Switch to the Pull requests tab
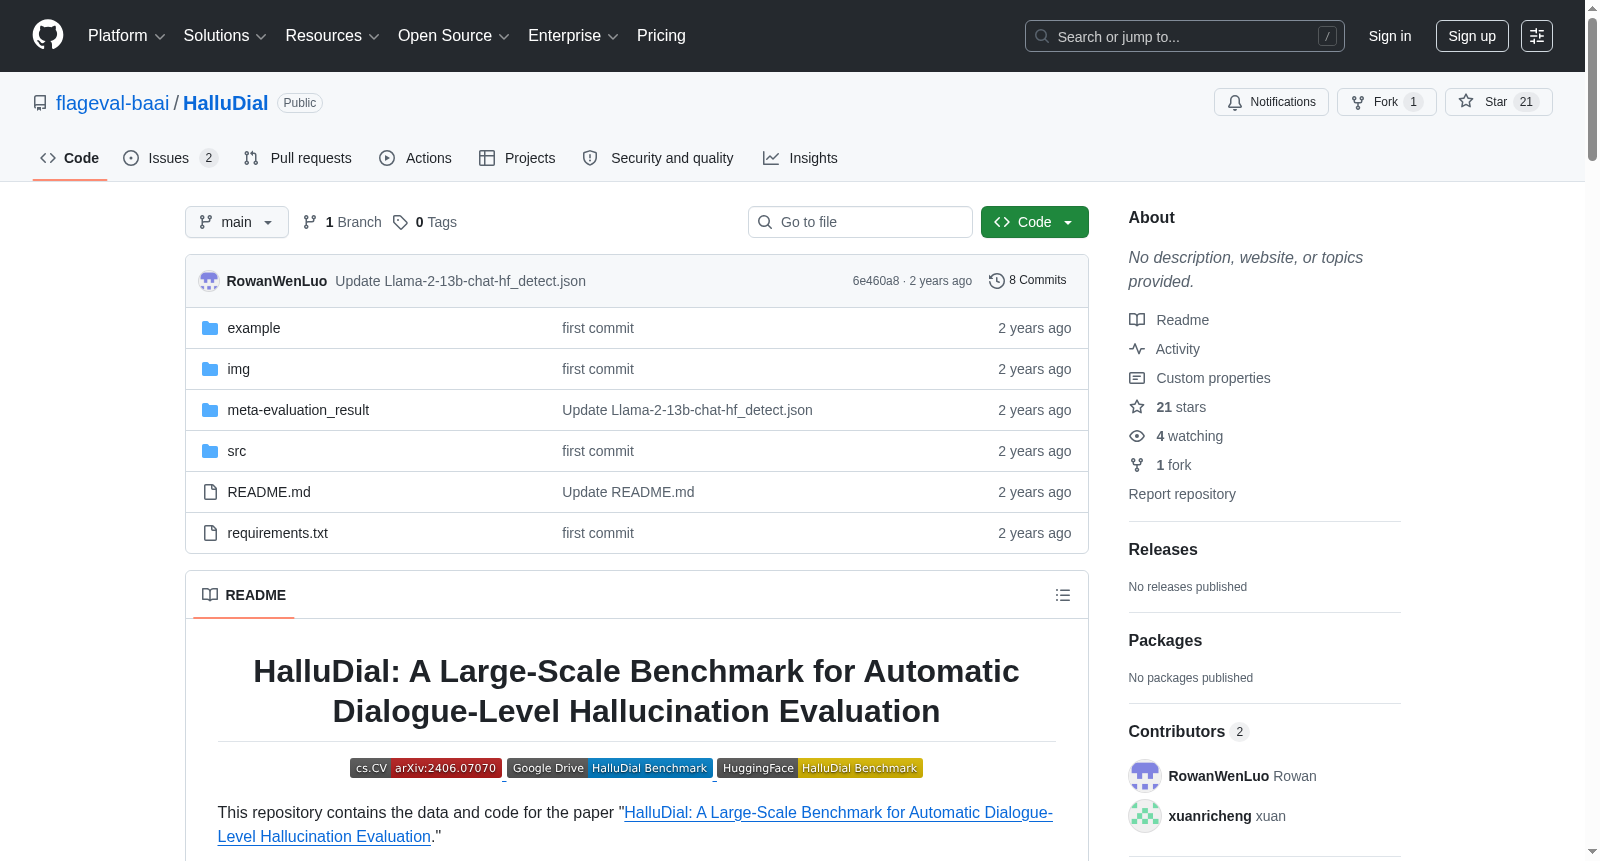The height and width of the screenshot is (861, 1600). [298, 158]
